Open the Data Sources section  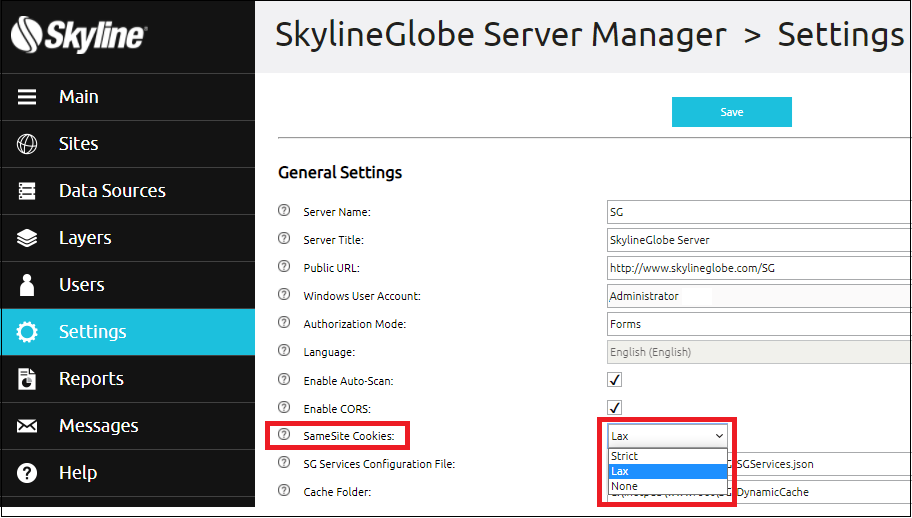(x=128, y=191)
